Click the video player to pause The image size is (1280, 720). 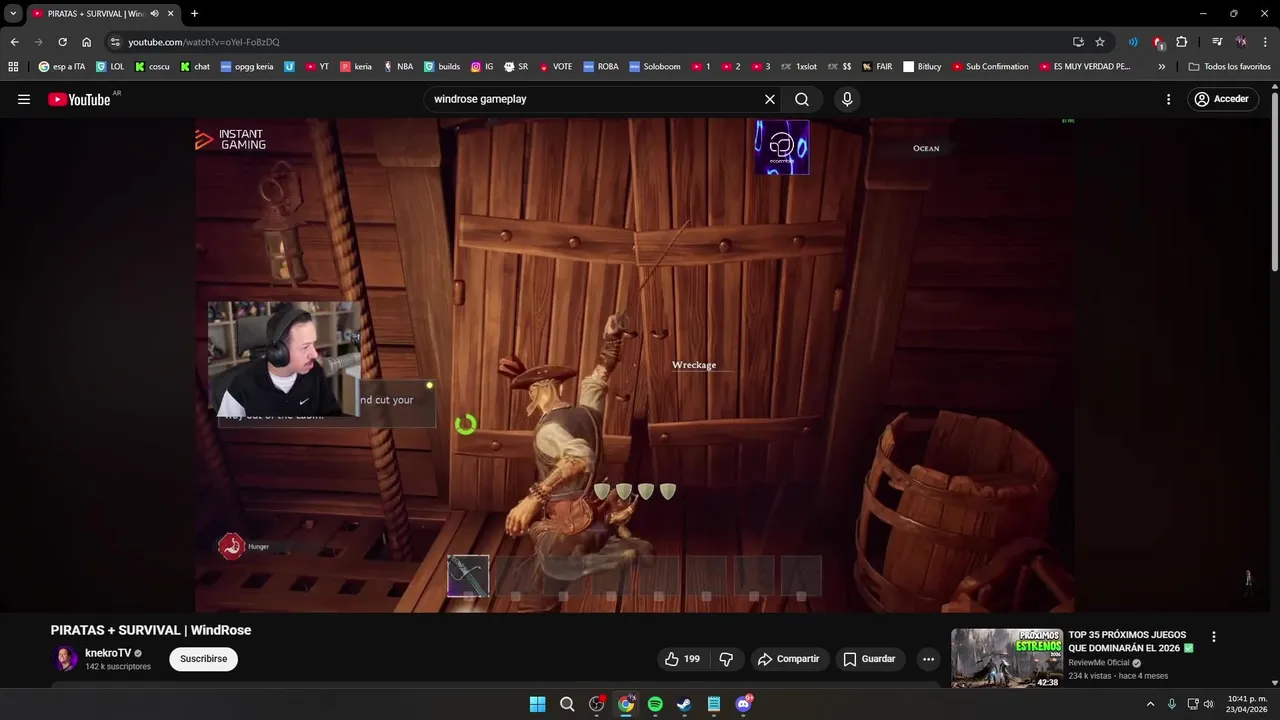(x=636, y=365)
